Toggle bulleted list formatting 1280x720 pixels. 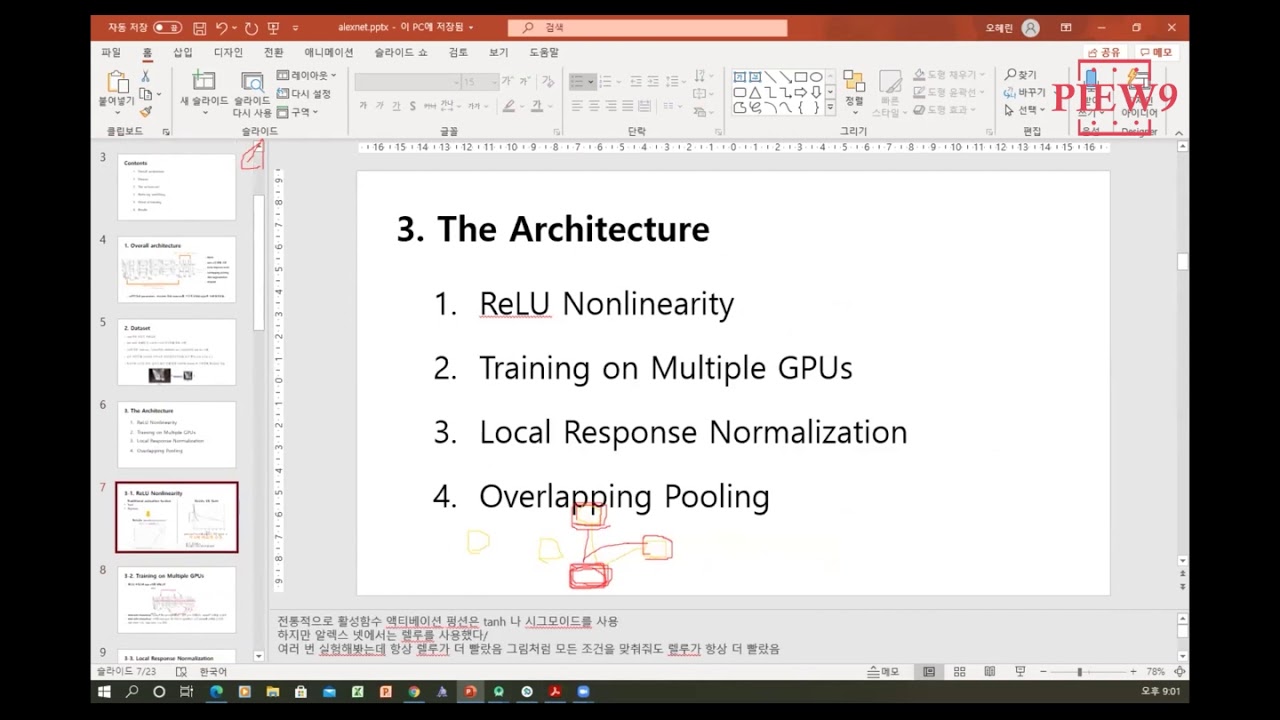point(579,82)
